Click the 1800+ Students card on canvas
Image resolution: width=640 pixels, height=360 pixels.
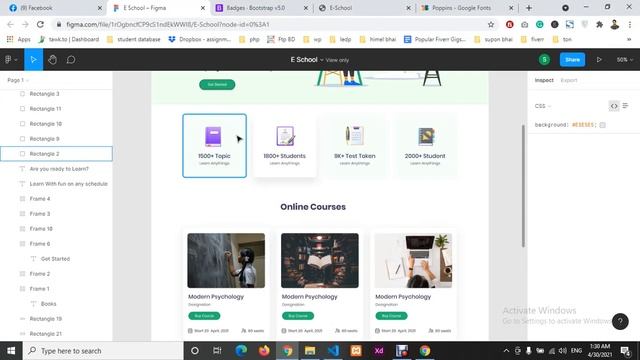284,146
